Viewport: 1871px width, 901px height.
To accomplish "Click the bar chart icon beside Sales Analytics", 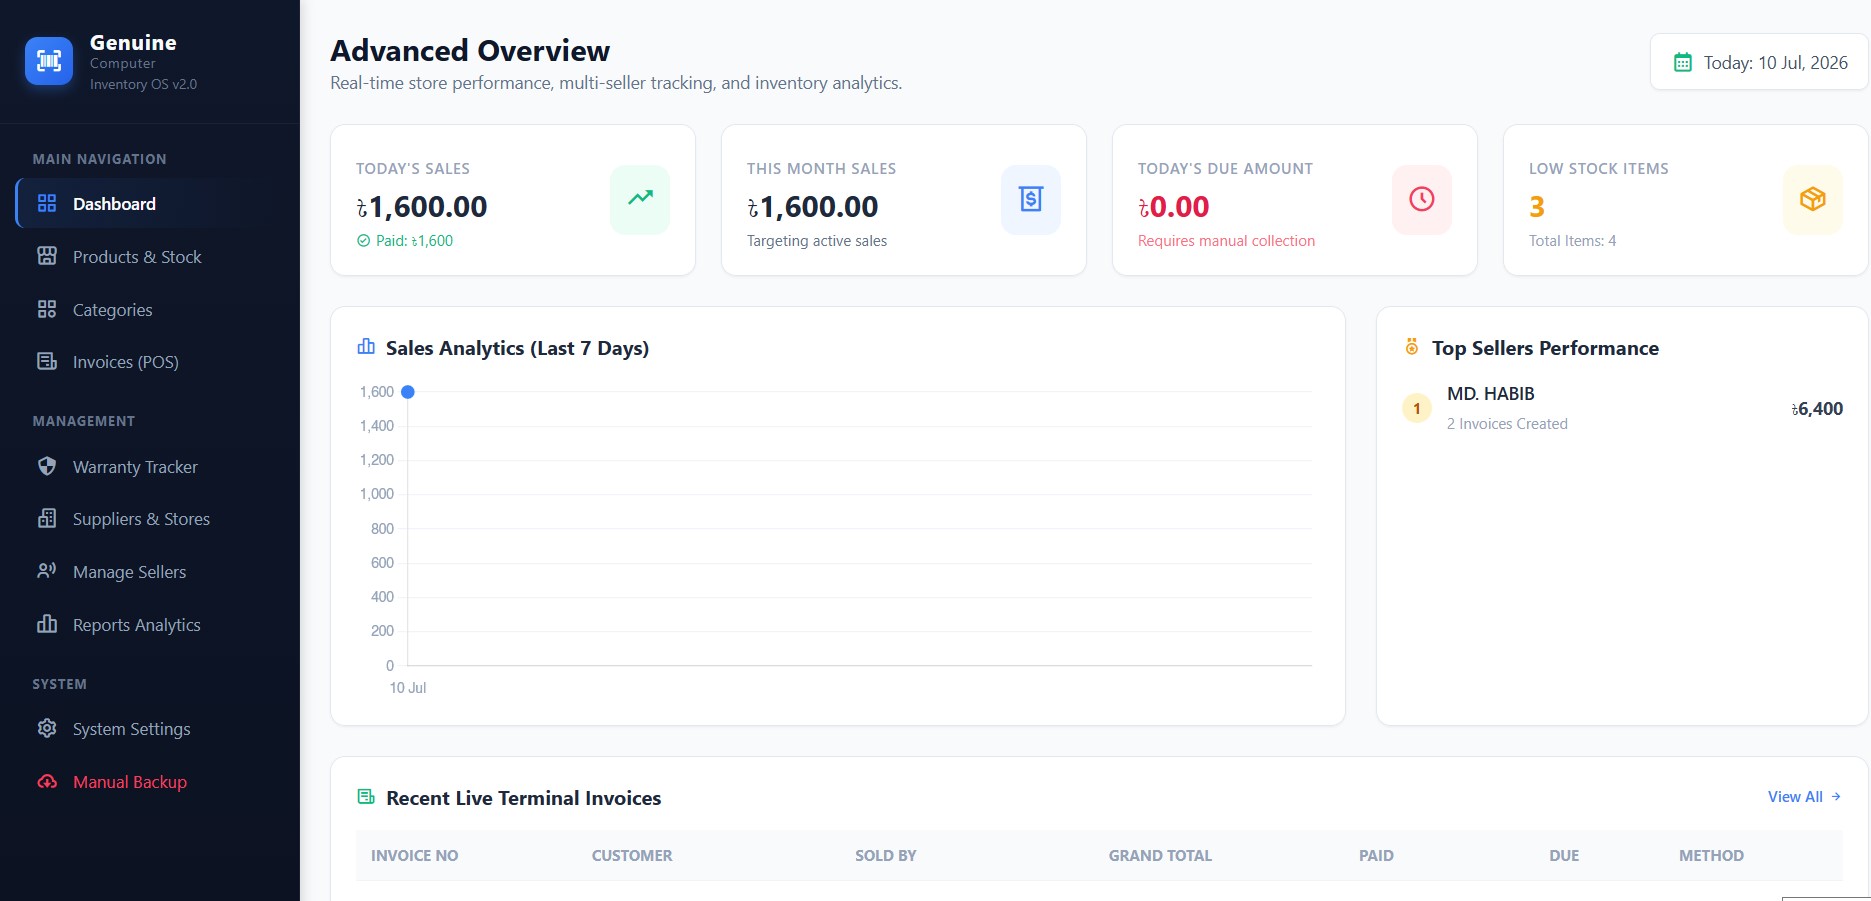I will point(366,347).
